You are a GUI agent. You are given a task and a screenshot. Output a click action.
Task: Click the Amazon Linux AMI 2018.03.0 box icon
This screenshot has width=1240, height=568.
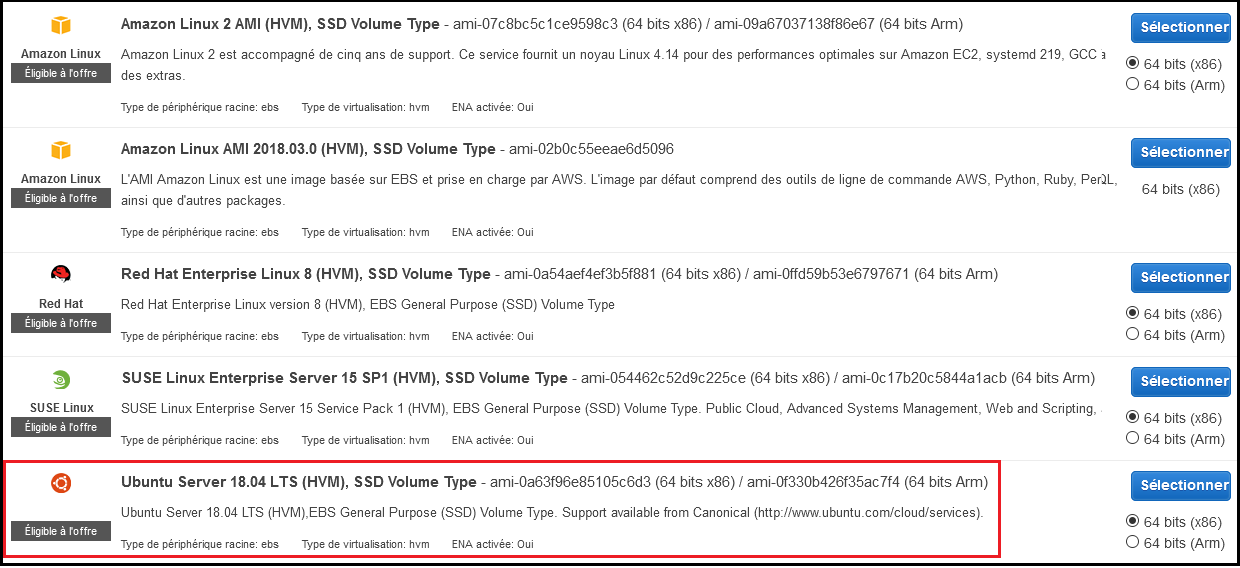61,151
